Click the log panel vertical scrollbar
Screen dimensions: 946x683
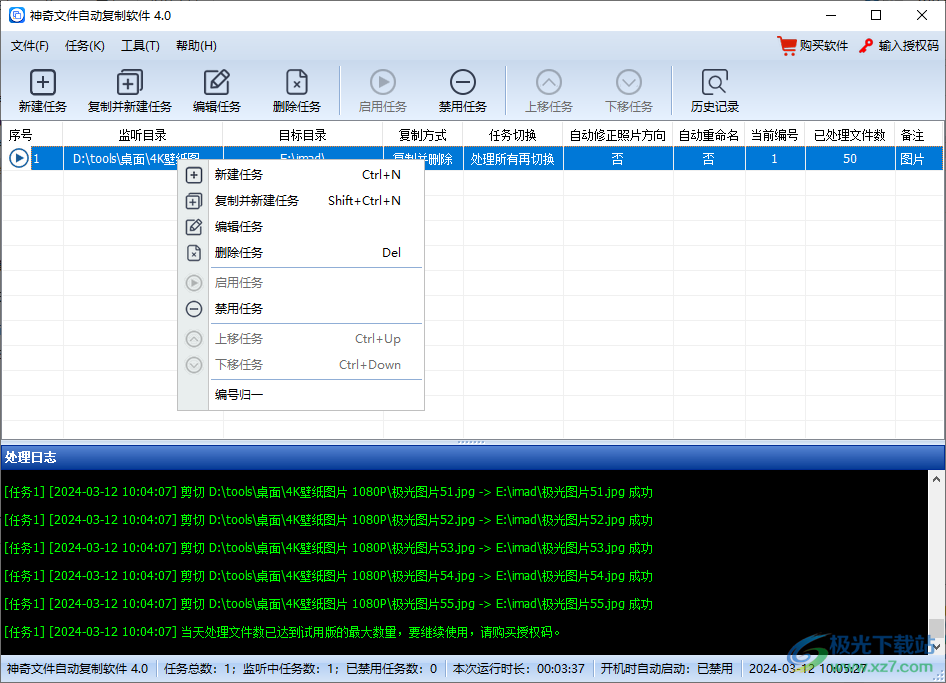pos(936,560)
